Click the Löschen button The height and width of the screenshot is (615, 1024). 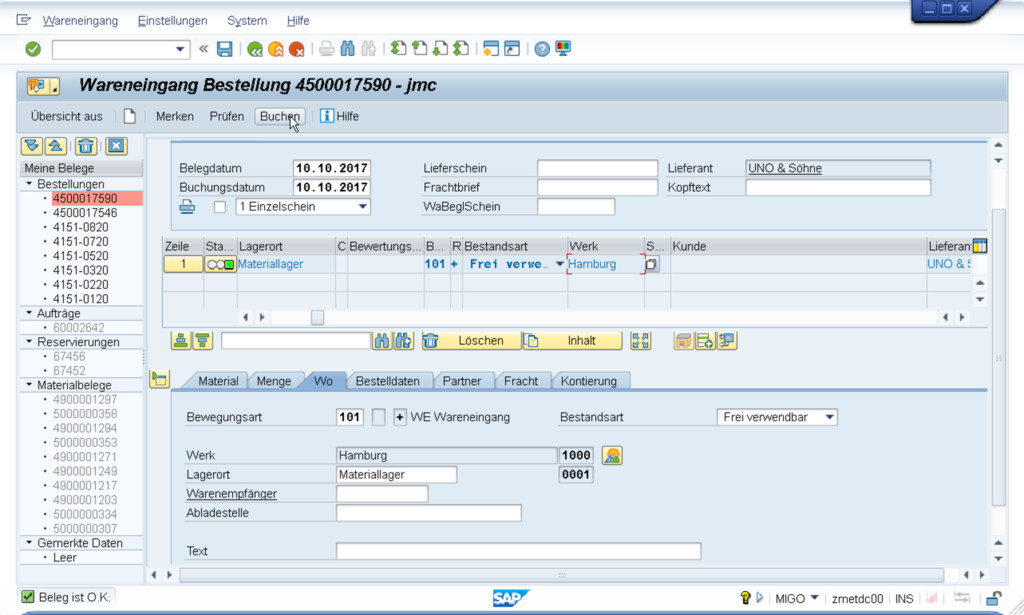tap(471, 341)
